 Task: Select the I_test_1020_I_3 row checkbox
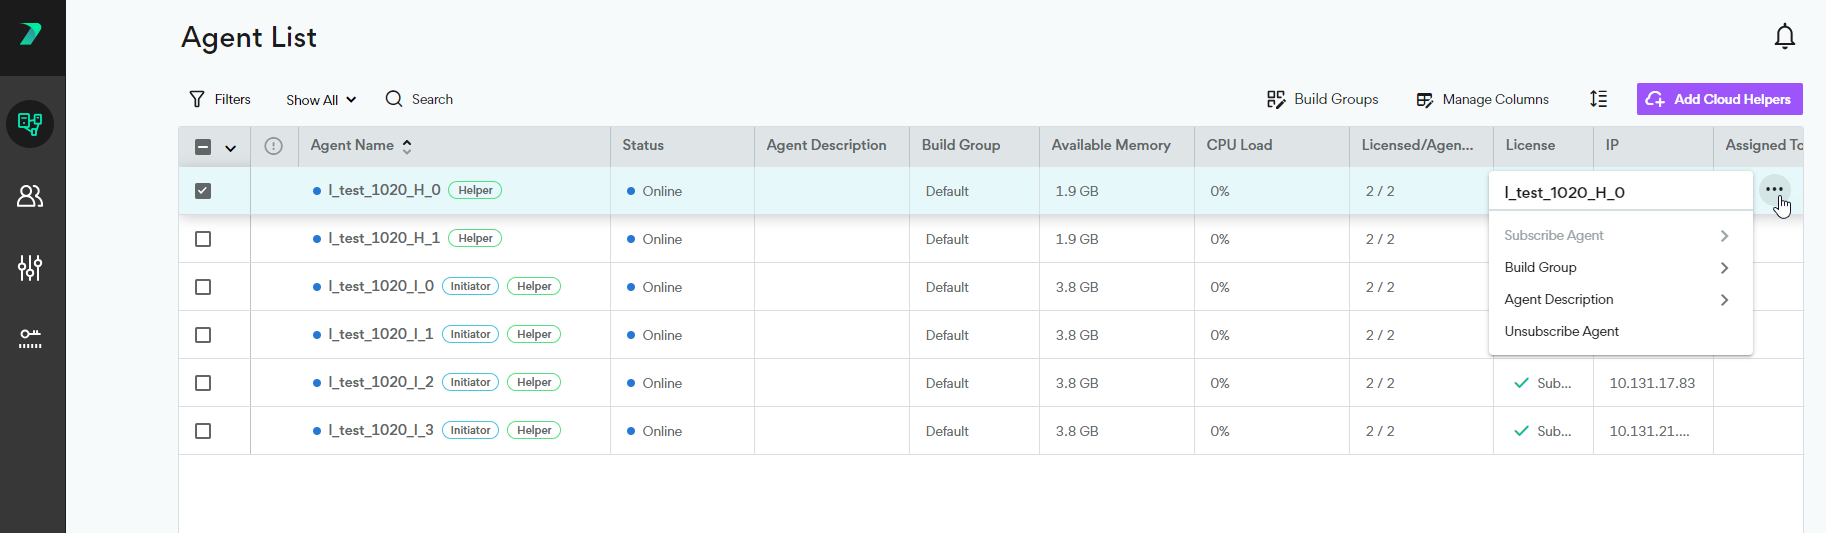click(x=203, y=431)
